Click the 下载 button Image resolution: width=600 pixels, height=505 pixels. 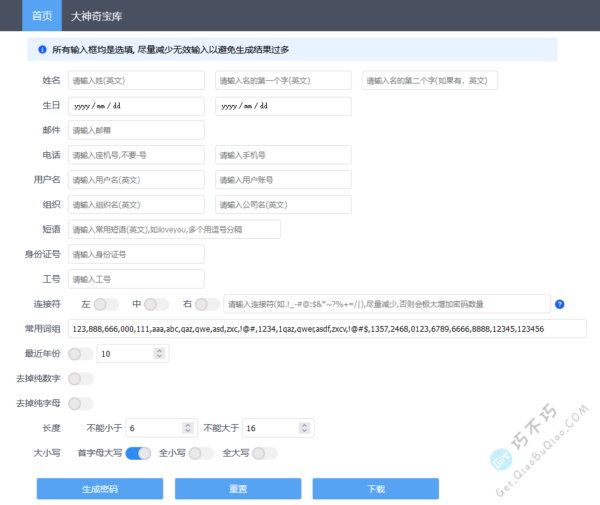pyautogui.click(x=375, y=489)
